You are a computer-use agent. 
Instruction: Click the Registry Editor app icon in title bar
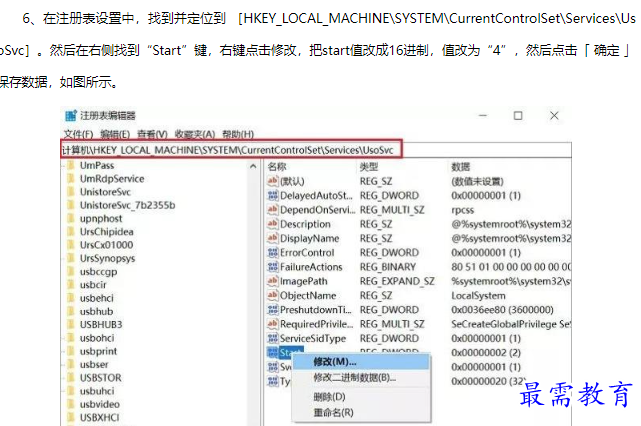71,116
